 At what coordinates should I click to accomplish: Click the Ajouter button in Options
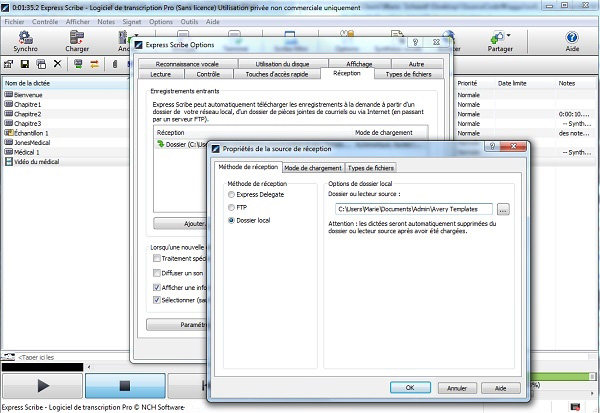point(181,224)
